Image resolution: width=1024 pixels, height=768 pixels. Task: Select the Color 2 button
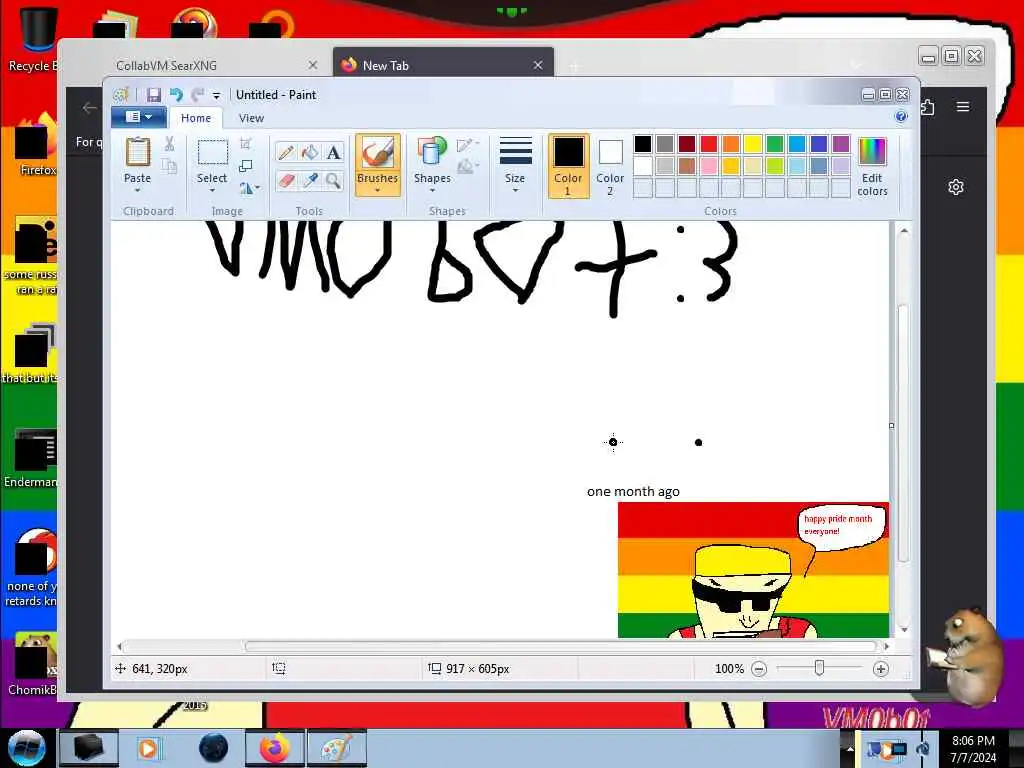point(610,166)
